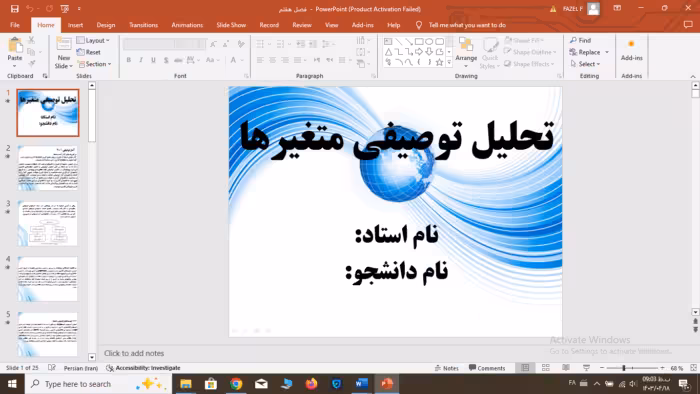Click Notes button in status bar

pyautogui.click(x=446, y=368)
